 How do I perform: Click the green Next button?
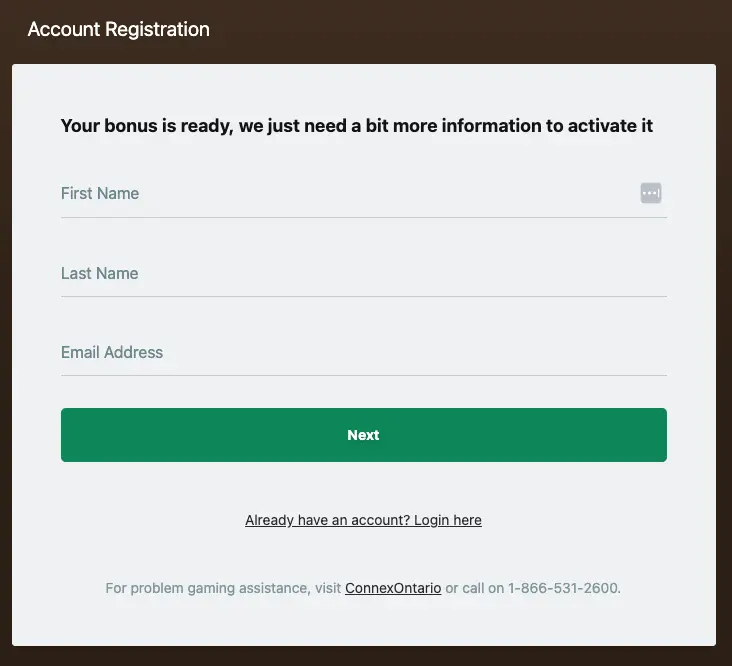pyautogui.click(x=364, y=435)
